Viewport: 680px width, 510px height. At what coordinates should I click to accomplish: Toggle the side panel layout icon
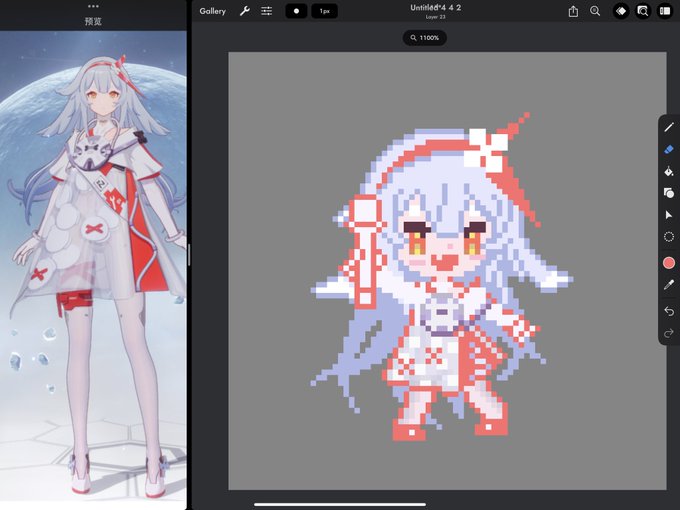(x=665, y=11)
